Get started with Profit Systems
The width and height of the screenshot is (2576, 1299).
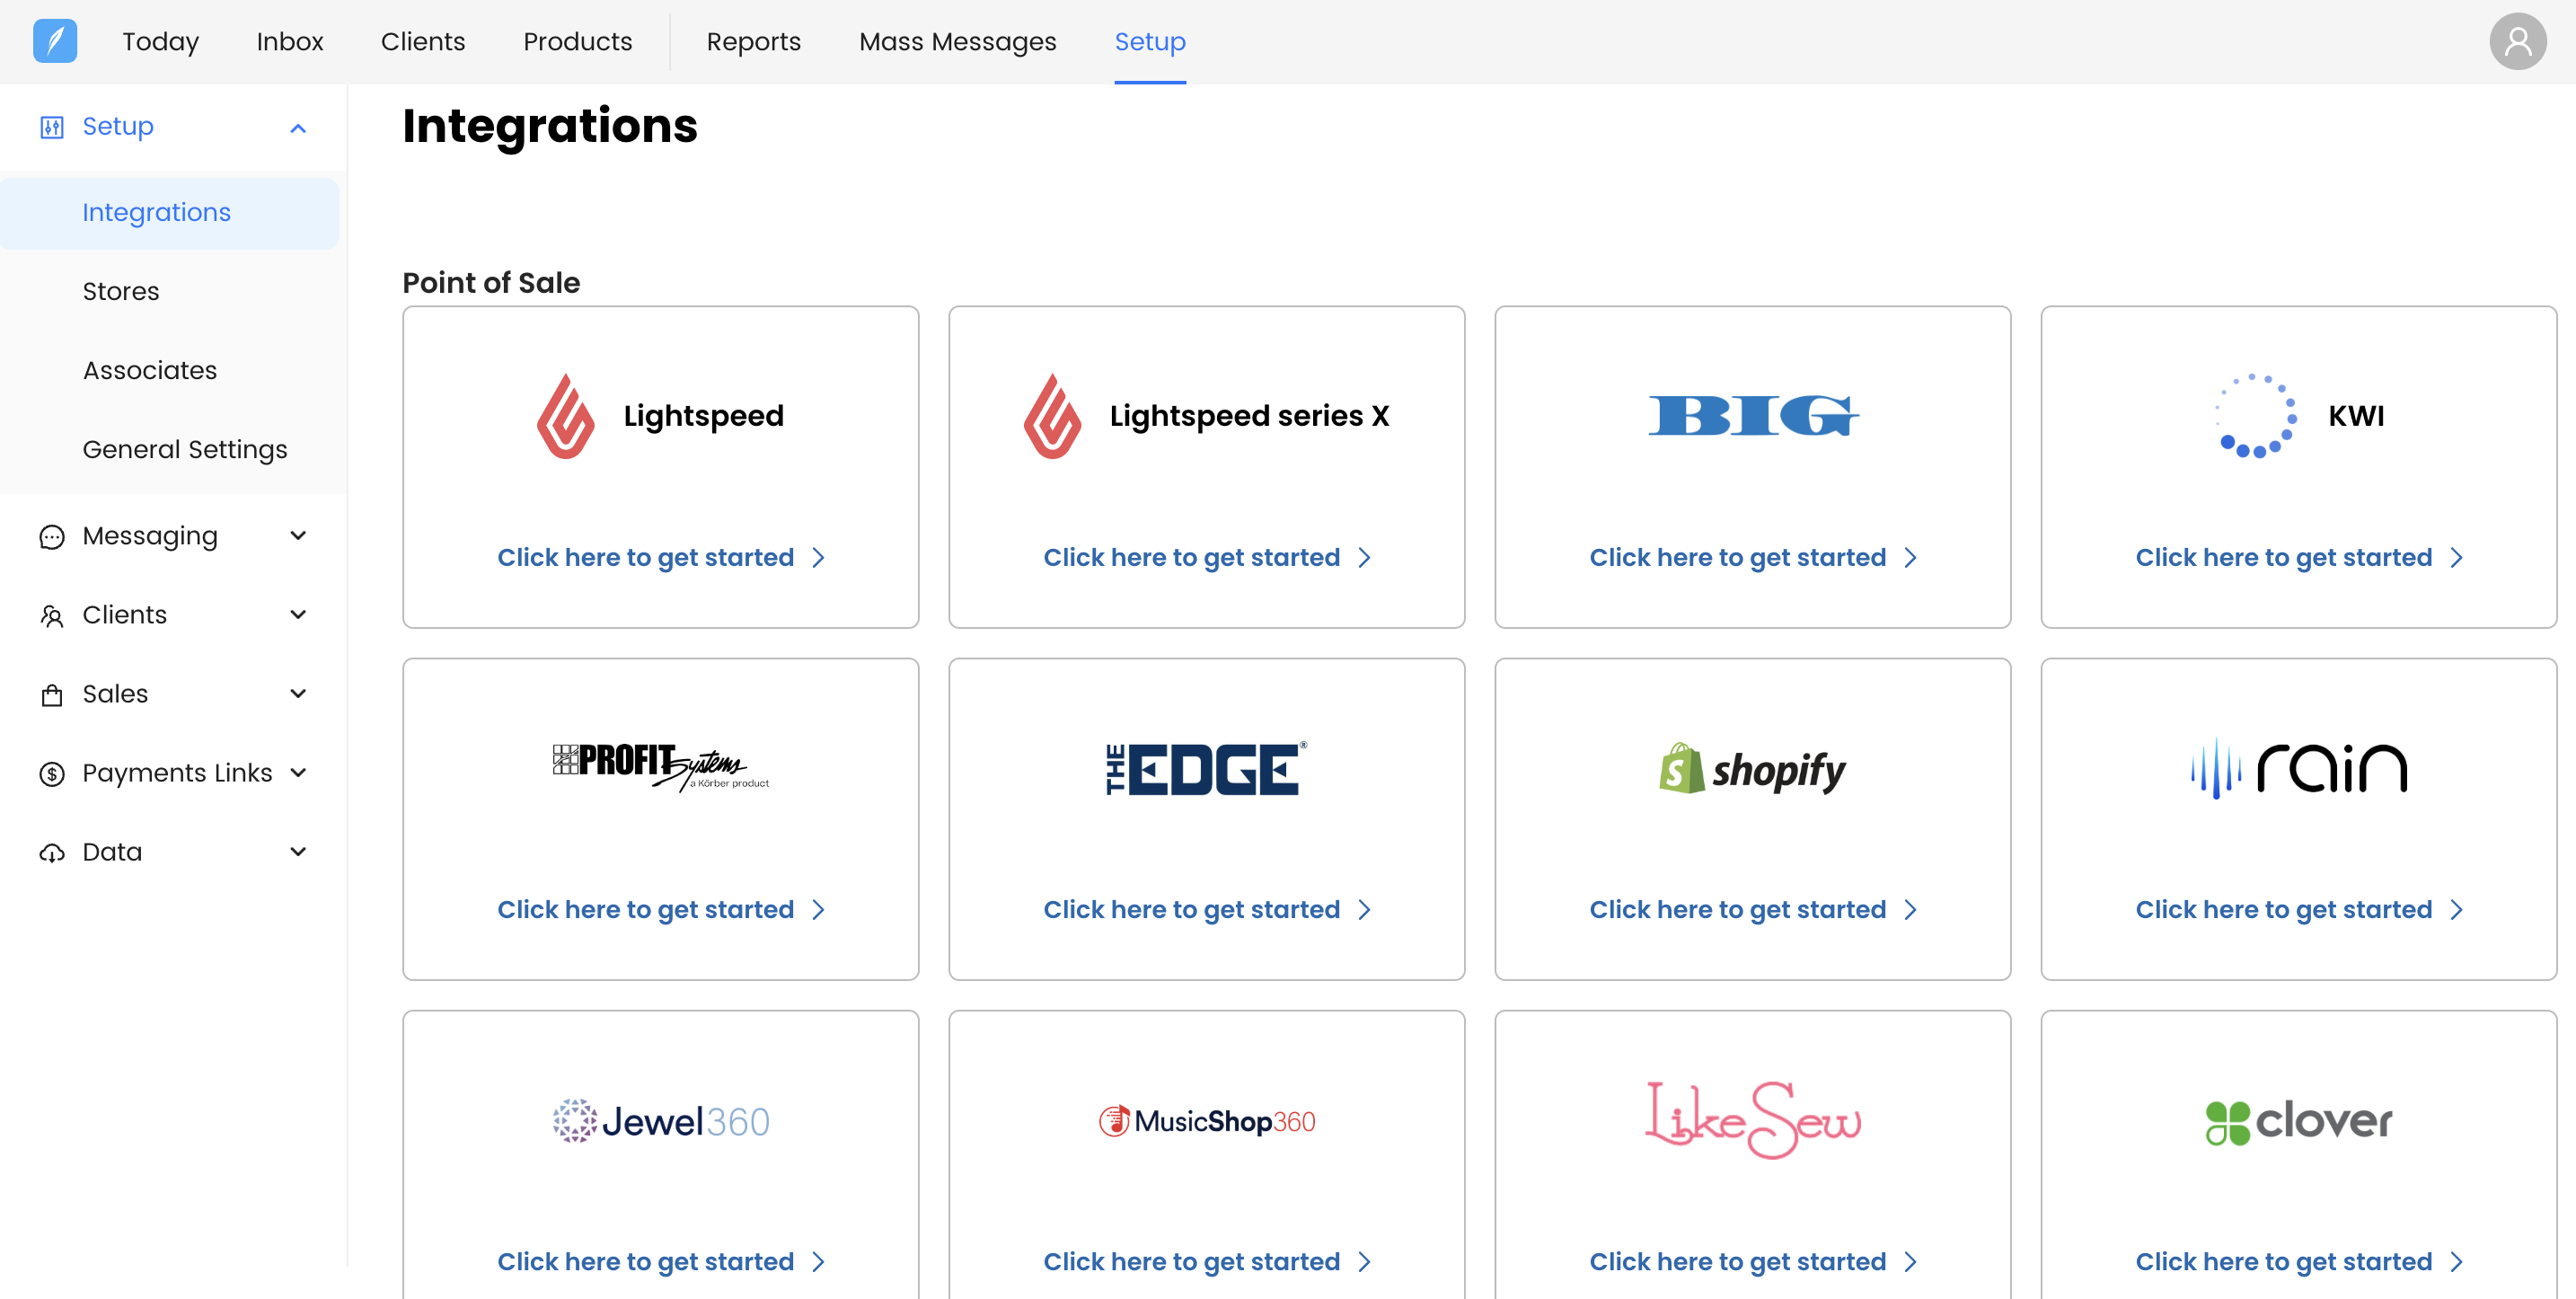pyautogui.click(x=661, y=910)
